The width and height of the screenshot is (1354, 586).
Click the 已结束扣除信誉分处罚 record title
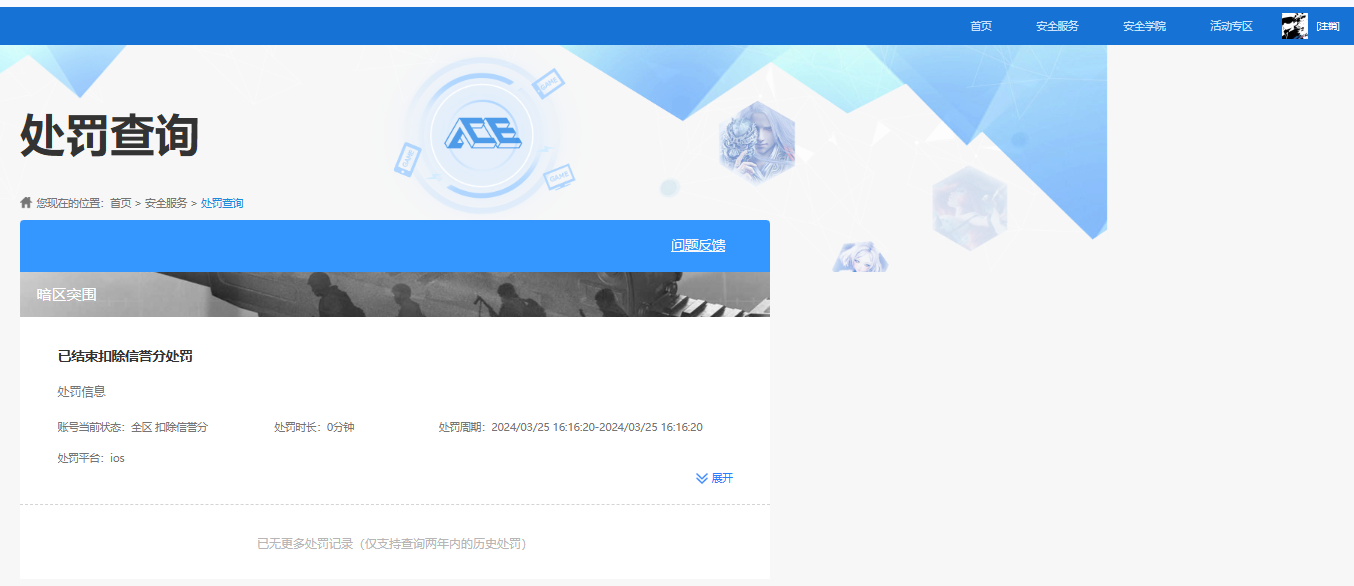point(125,356)
